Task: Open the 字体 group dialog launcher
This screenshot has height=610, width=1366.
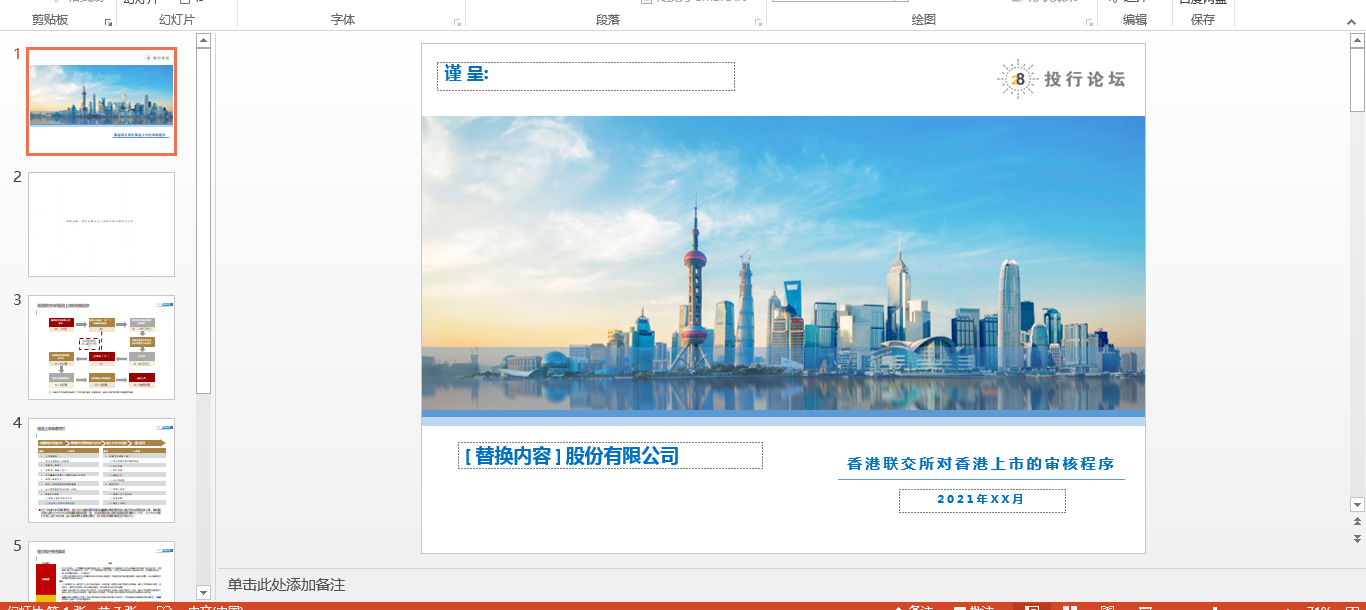Action: click(x=457, y=21)
